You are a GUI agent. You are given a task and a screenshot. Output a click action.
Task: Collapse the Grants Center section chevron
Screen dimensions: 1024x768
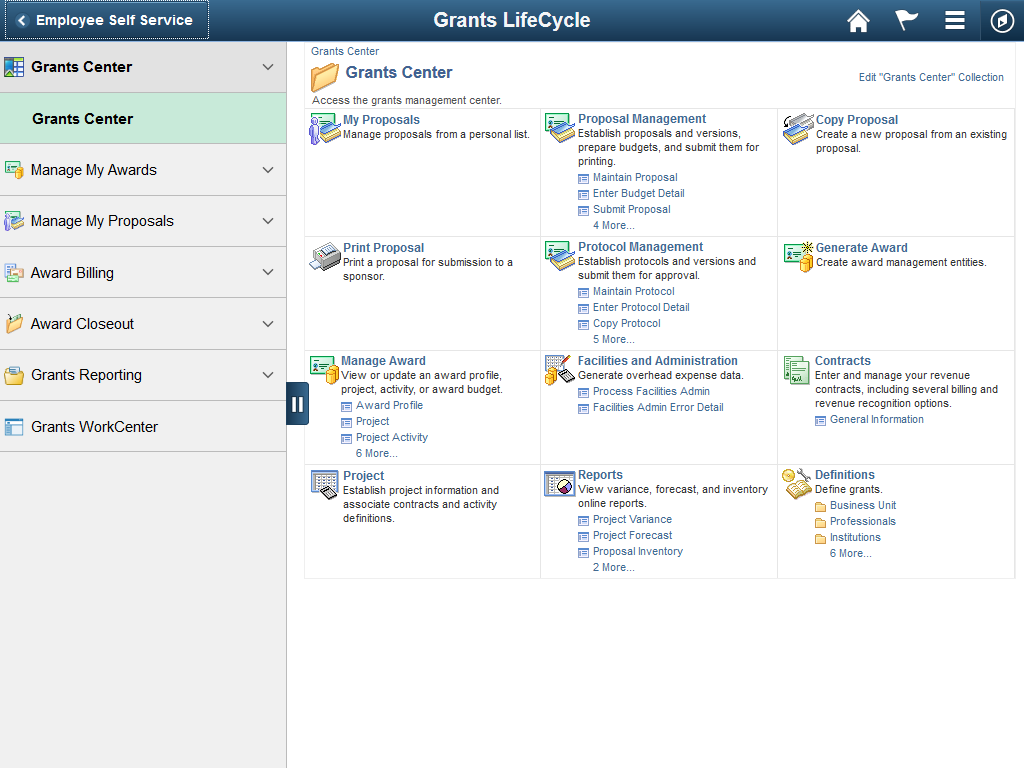point(268,67)
